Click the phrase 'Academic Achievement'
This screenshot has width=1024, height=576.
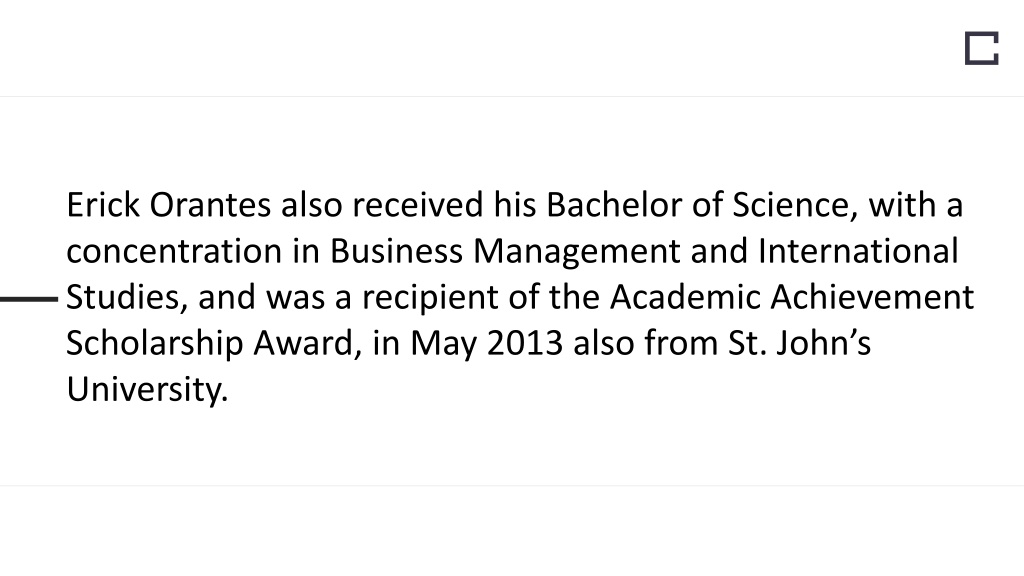[792, 298]
